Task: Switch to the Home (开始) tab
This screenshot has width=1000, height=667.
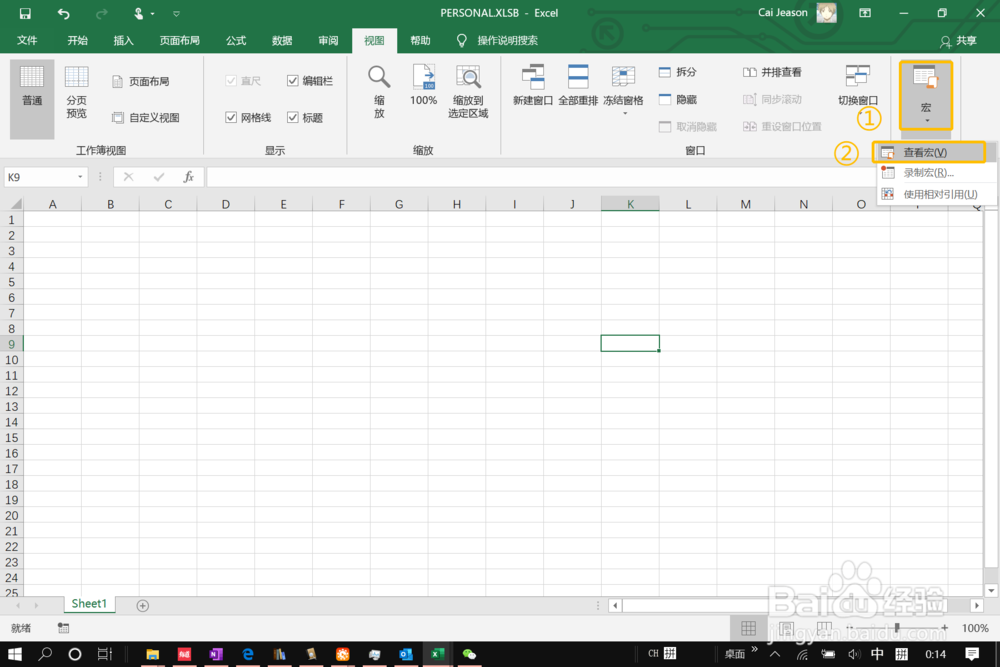Action: tap(77, 40)
